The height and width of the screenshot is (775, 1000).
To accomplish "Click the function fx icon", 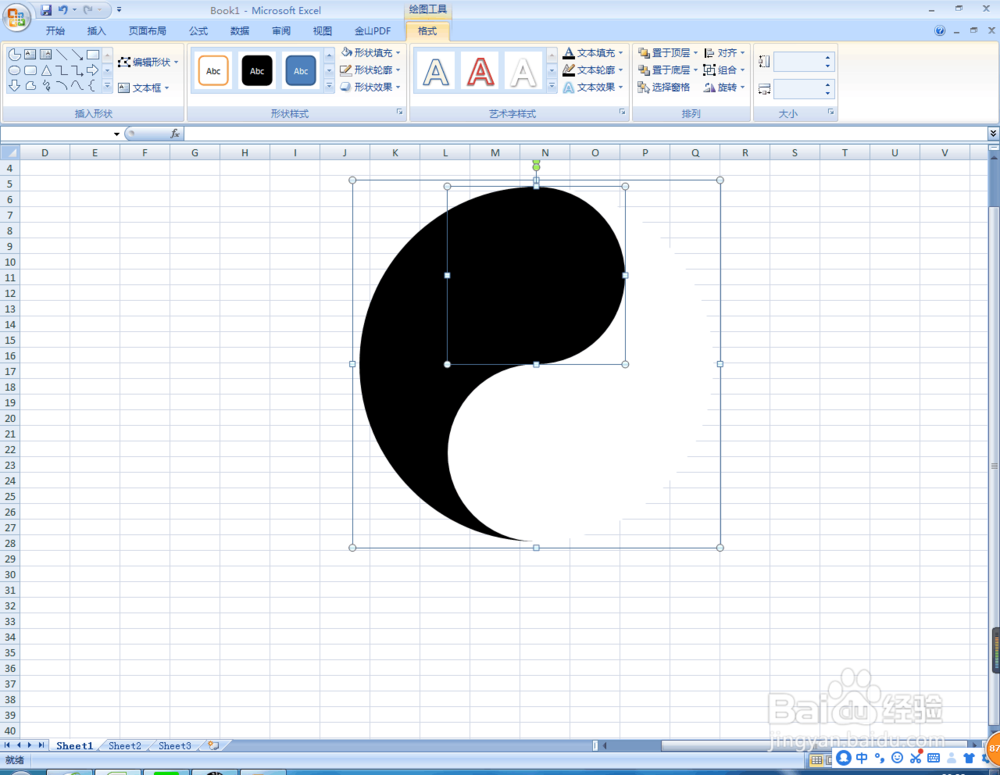I will click(x=175, y=133).
